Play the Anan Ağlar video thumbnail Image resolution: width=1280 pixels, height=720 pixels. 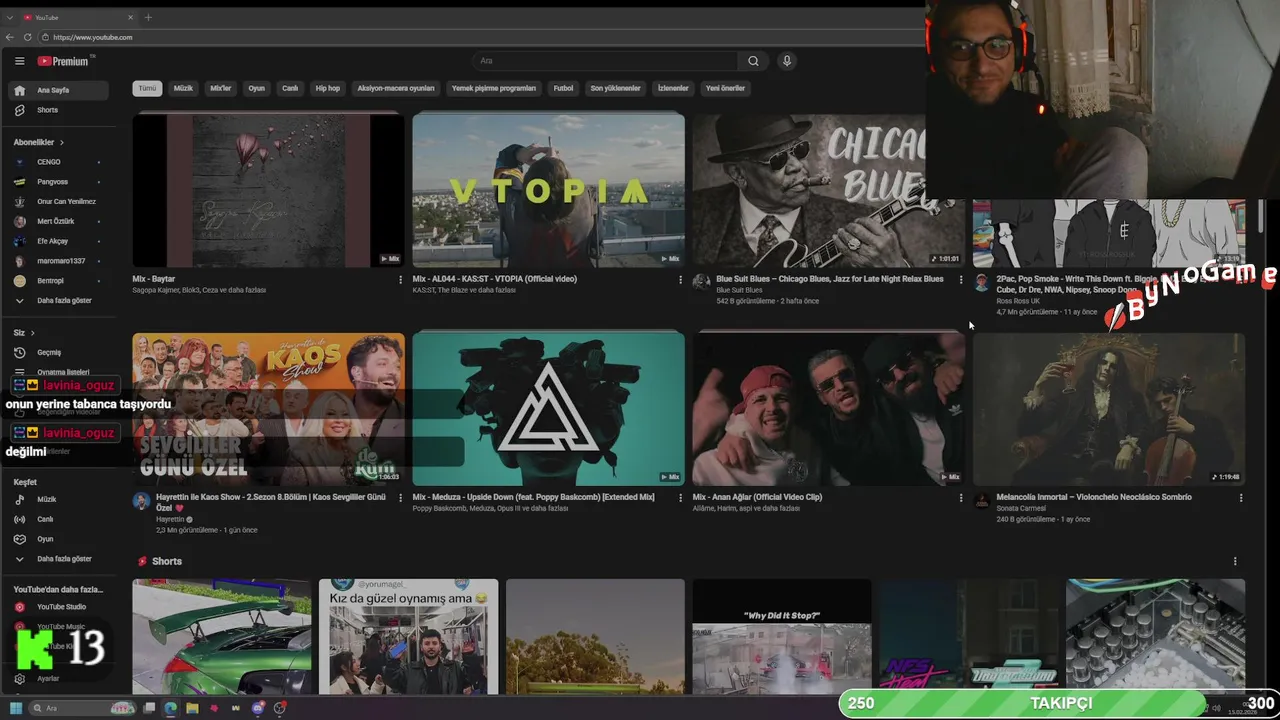pyautogui.click(x=829, y=408)
